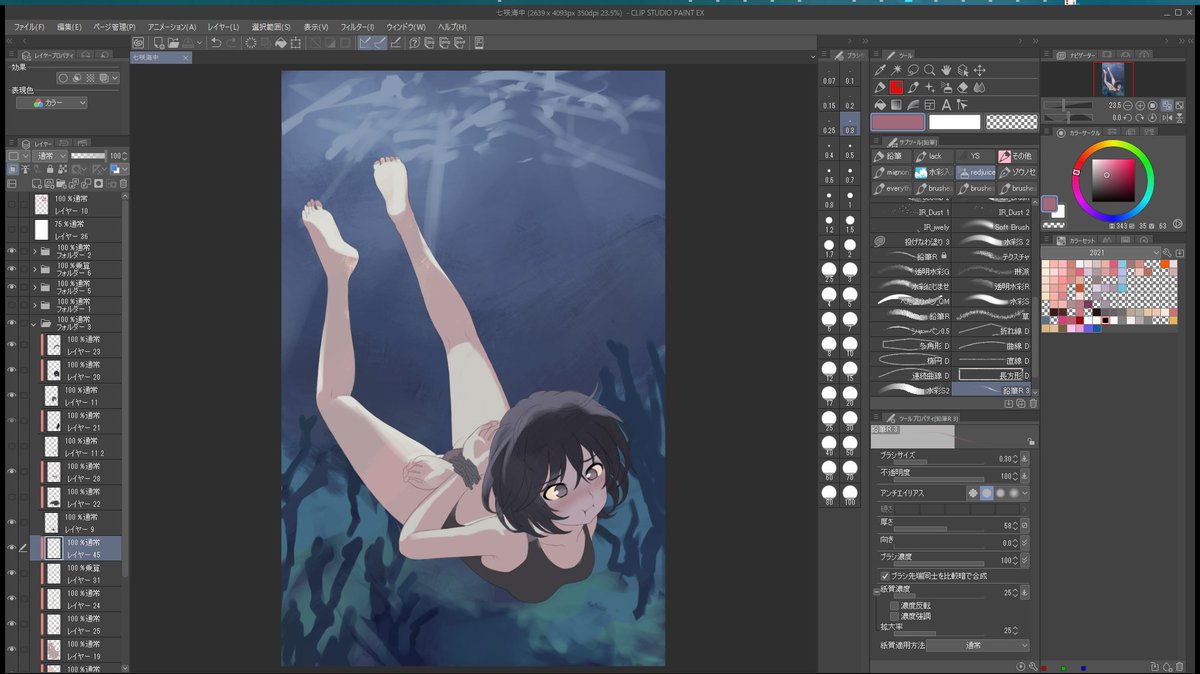1200x674 pixels.
Task: Select the Blend droplets tool
Action: (x=980, y=87)
